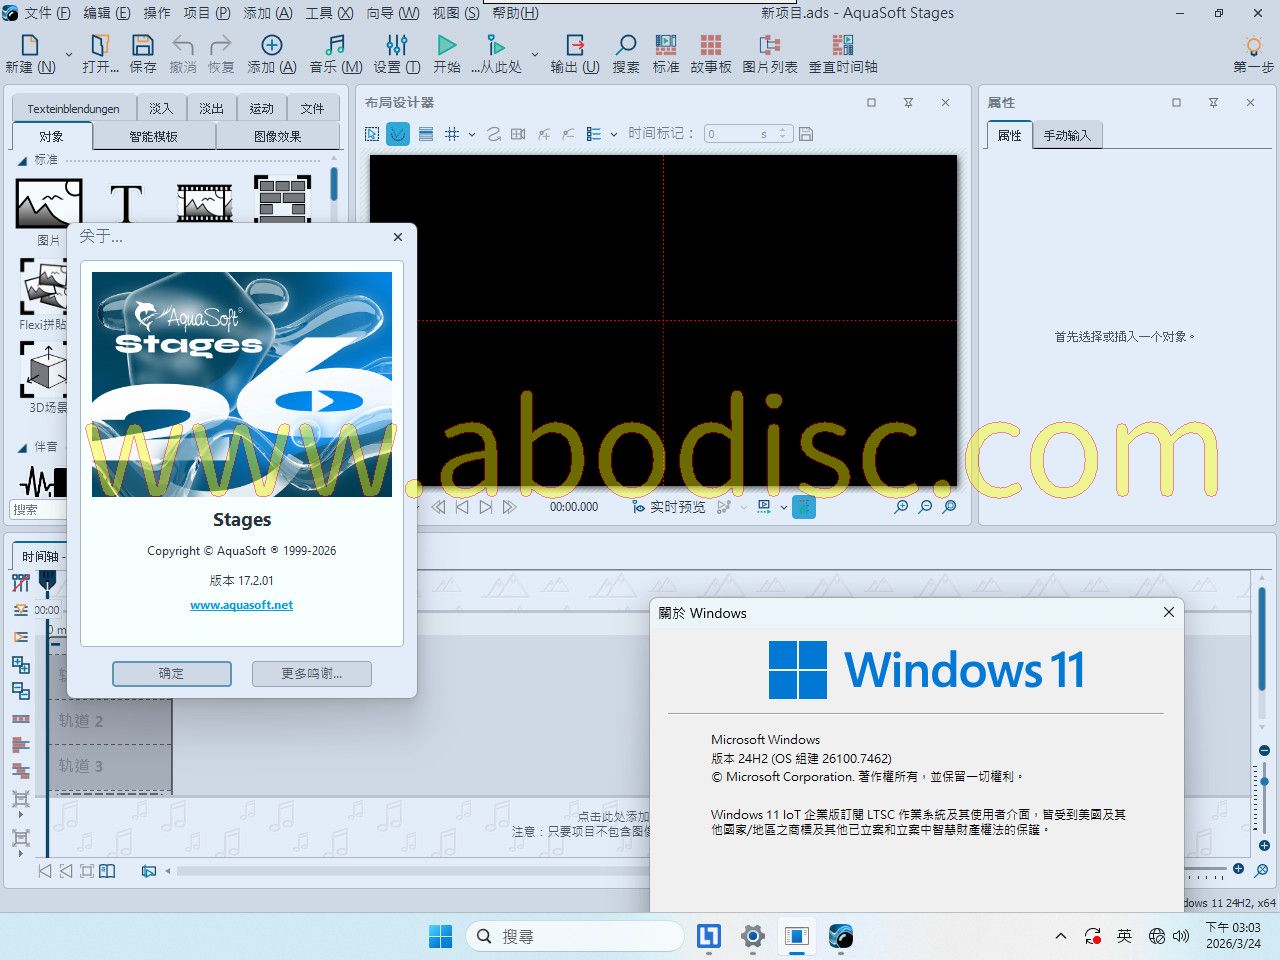Click the 音乐 (Music) toolbar icon

click(x=335, y=46)
